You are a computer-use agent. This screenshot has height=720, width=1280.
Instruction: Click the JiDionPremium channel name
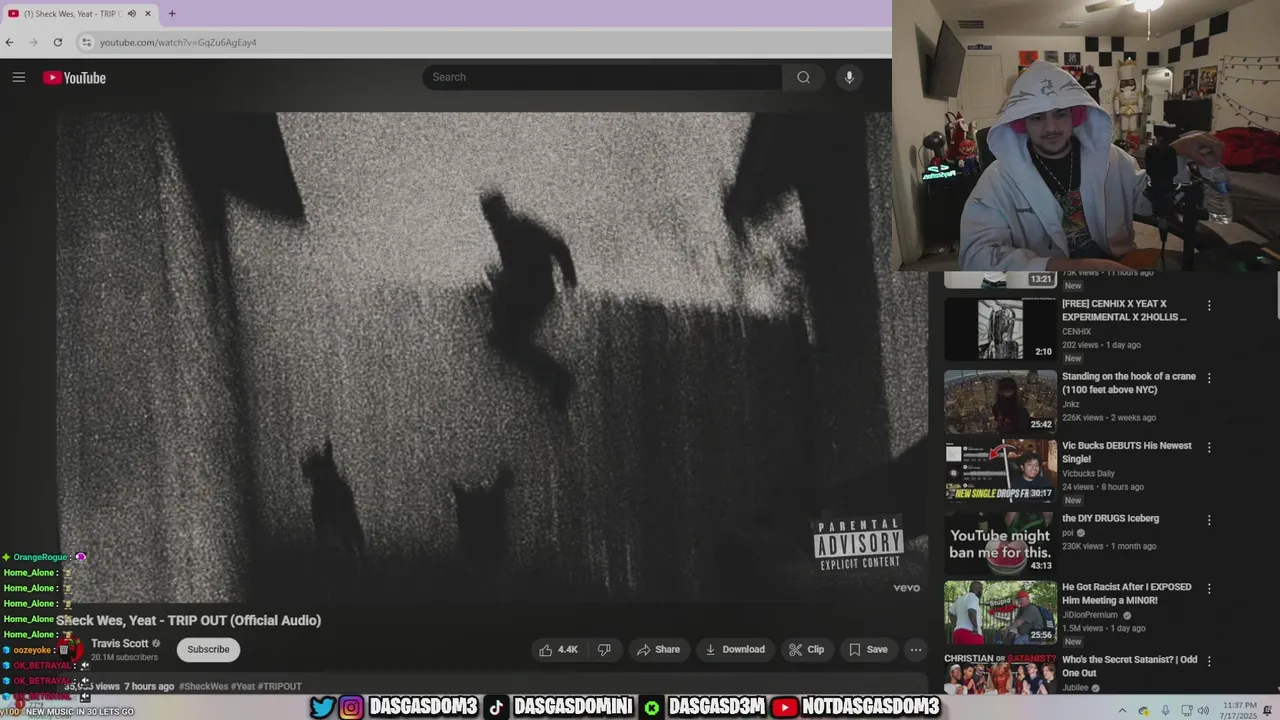click(1090, 615)
